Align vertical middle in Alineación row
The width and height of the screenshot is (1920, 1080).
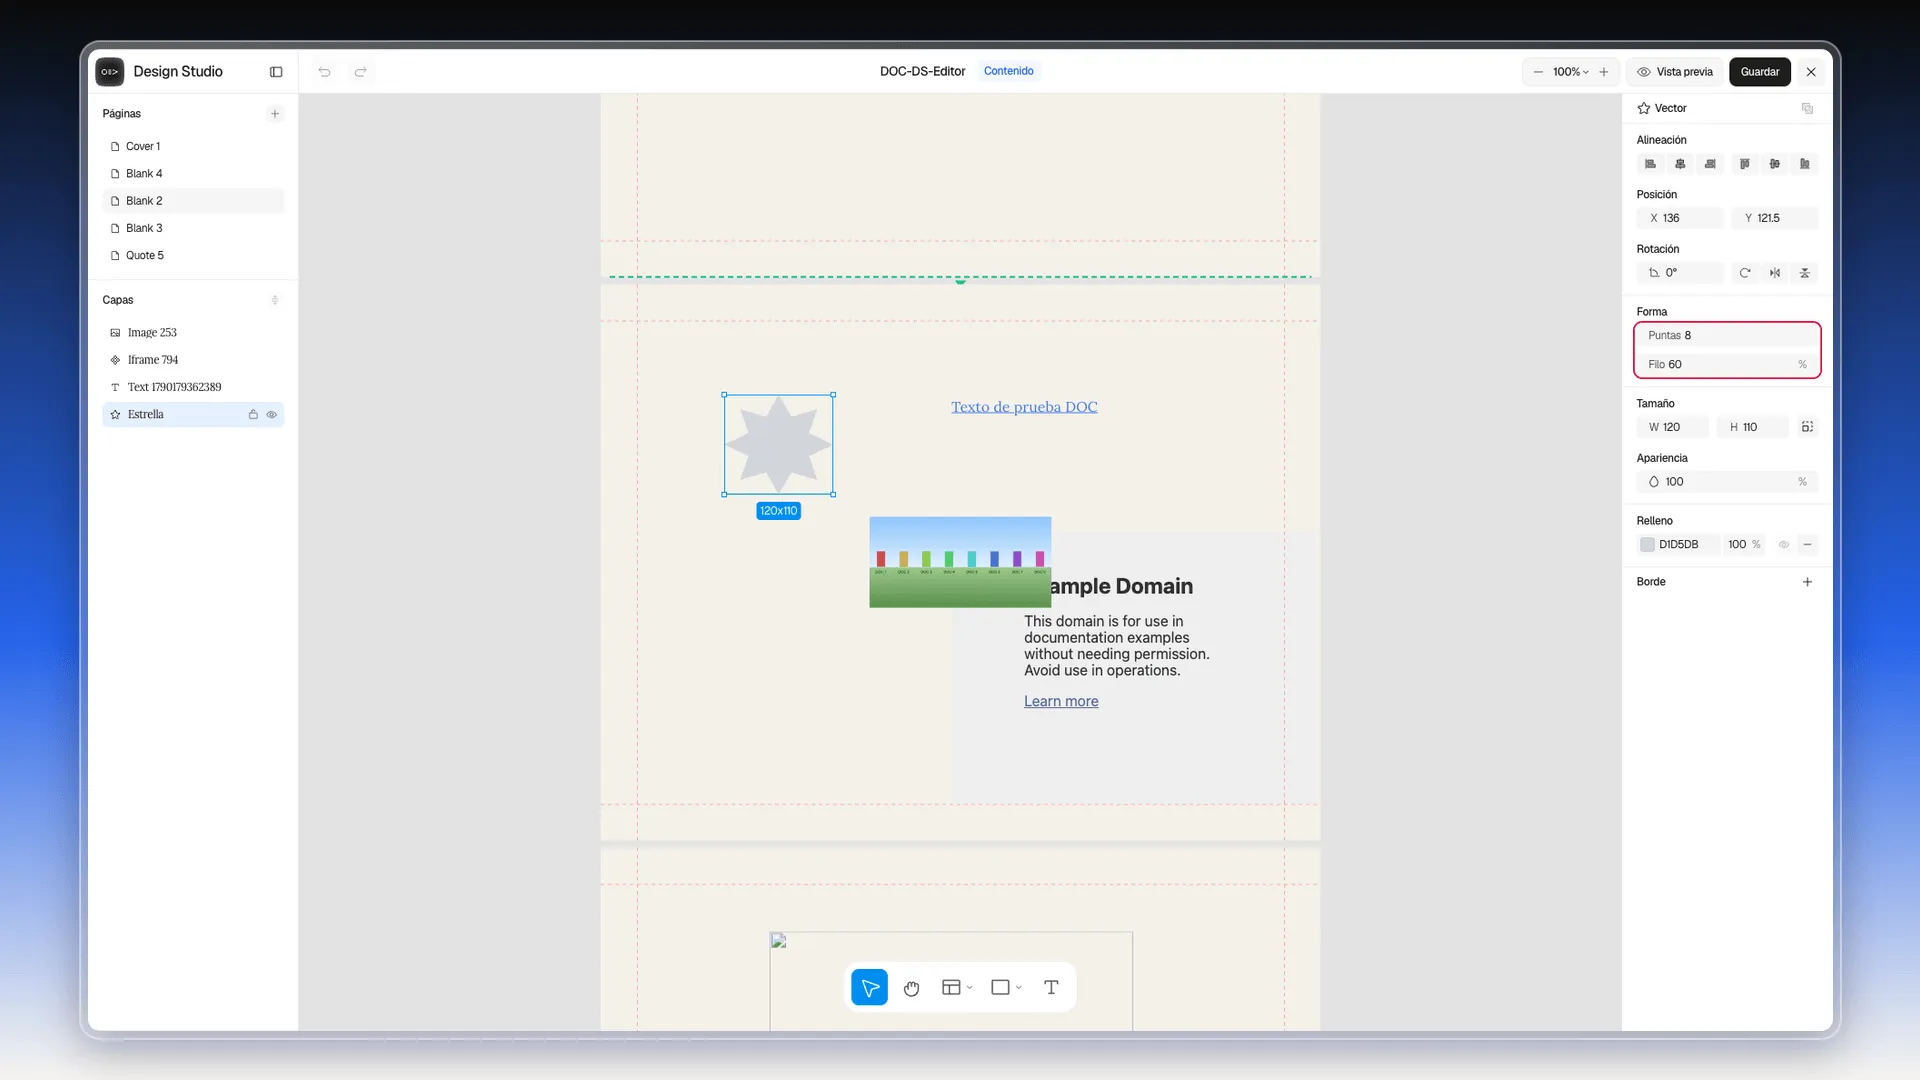1775,164
